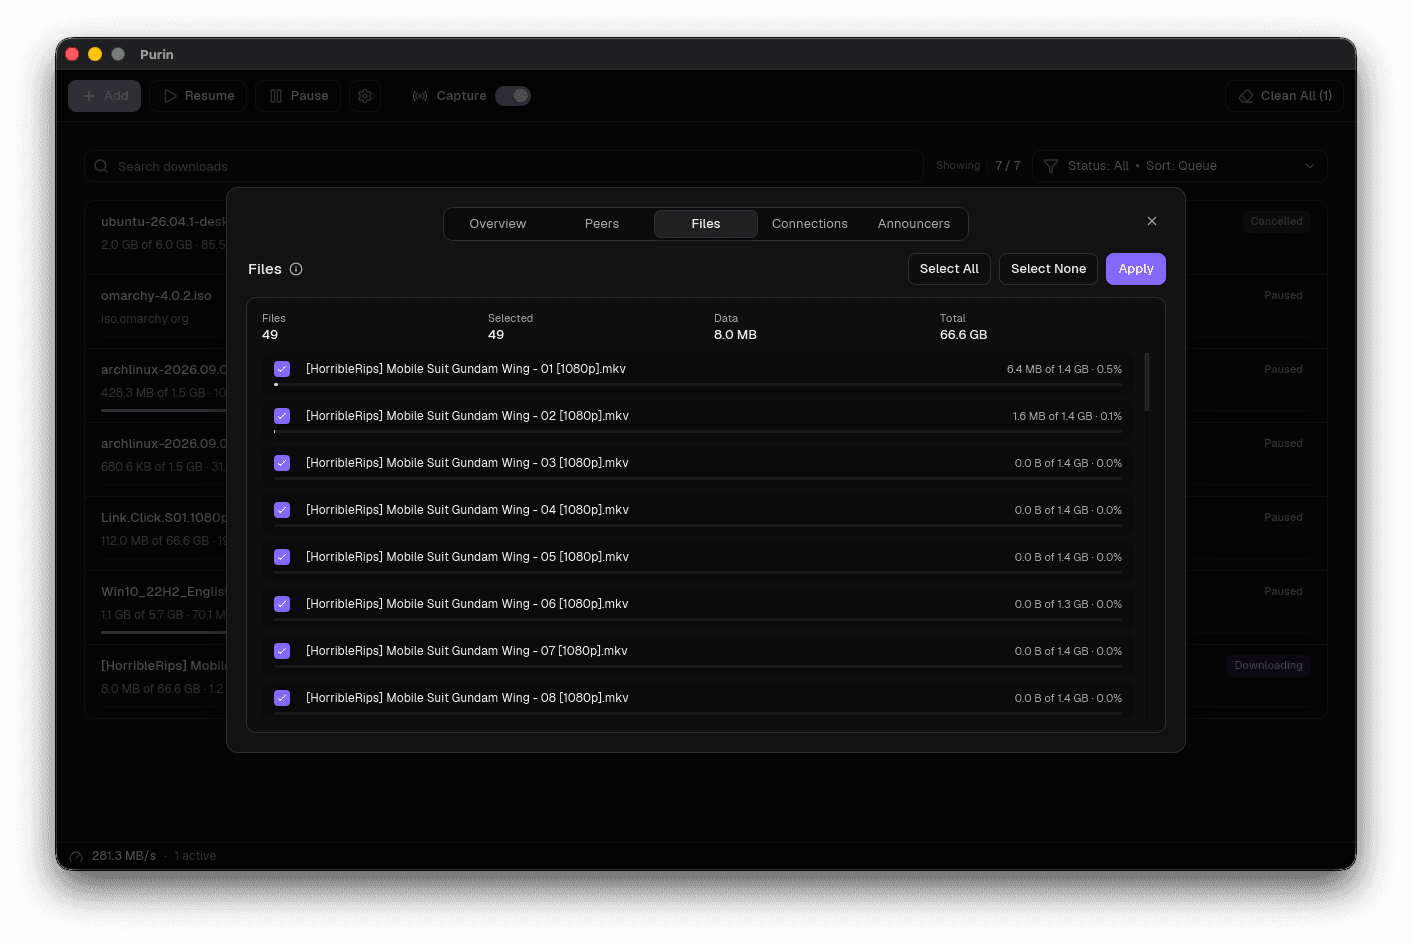Toggle the Capture switch
Image resolution: width=1412 pixels, height=944 pixels.
tap(513, 96)
